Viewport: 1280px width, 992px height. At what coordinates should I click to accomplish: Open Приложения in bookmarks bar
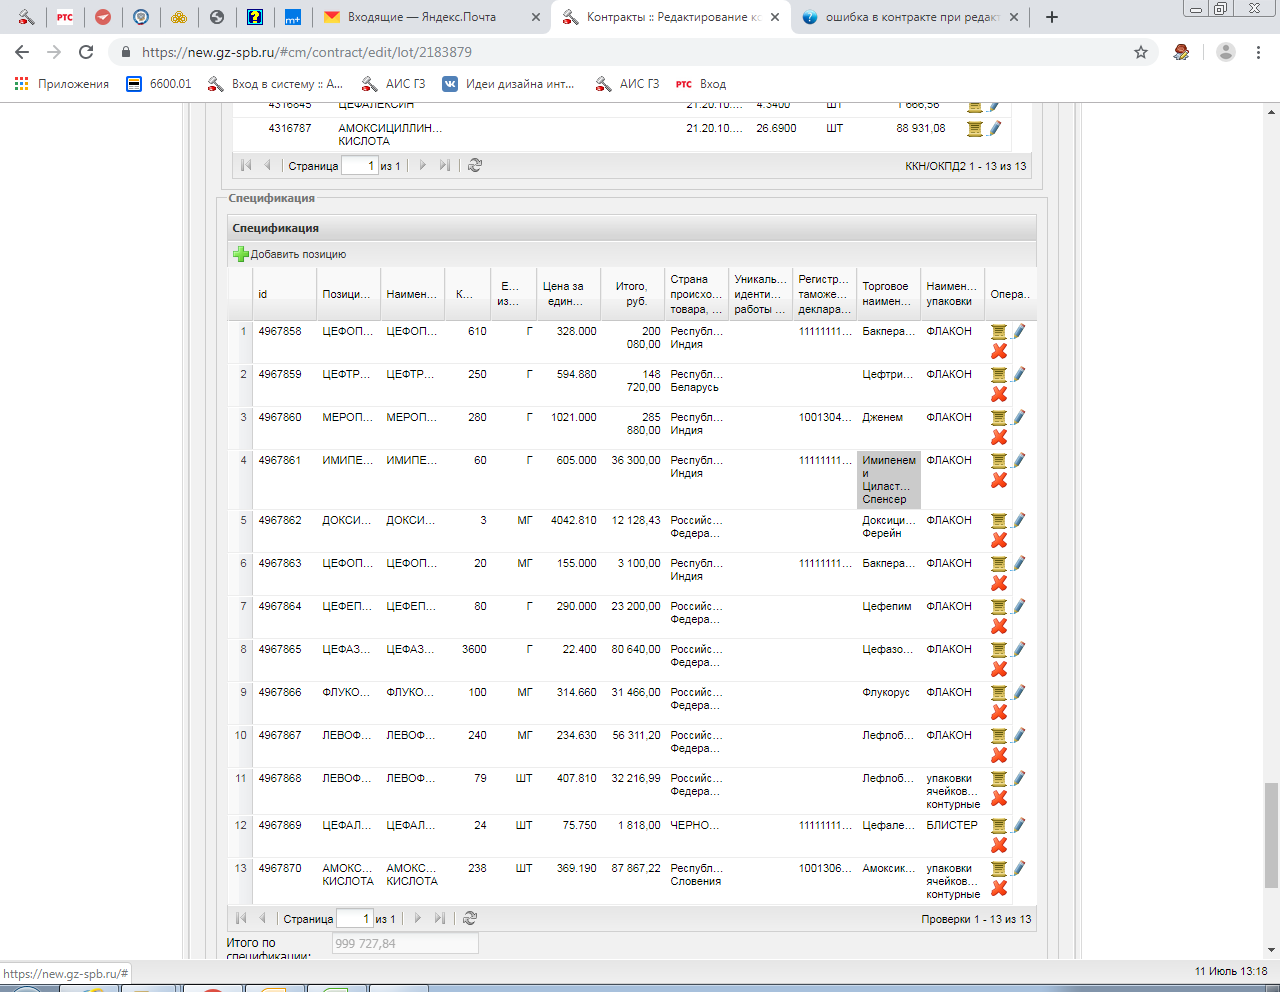click(62, 84)
